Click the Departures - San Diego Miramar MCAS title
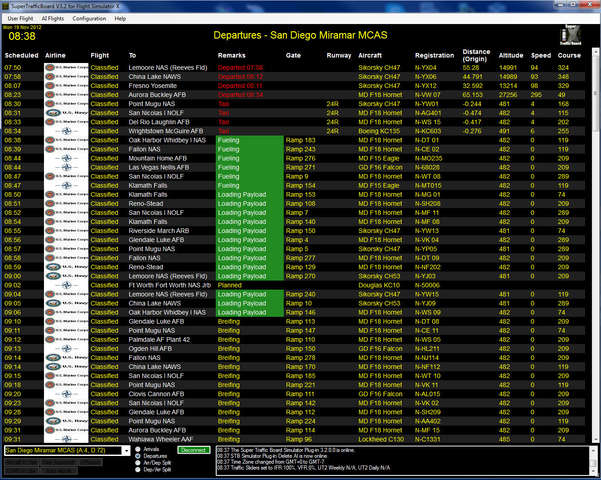 [x=300, y=35]
